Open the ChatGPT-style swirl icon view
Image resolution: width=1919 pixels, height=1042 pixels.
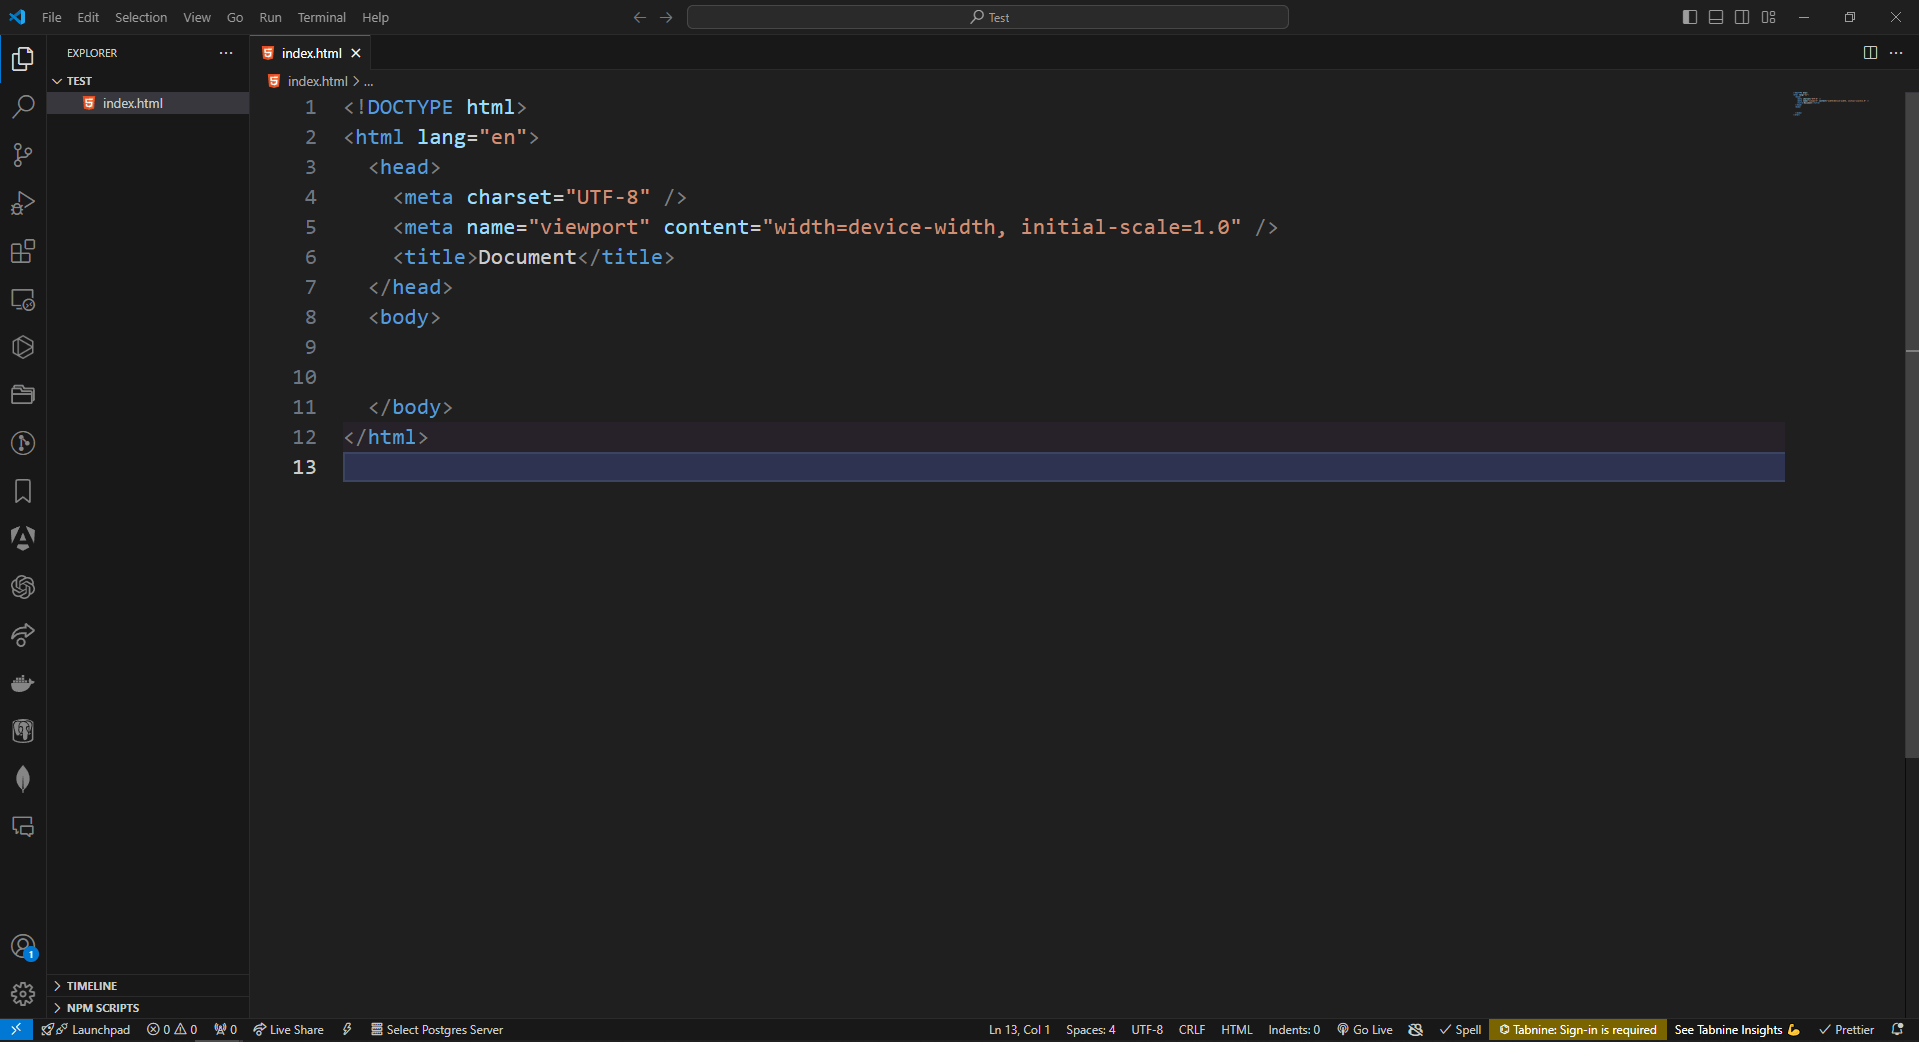23,587
